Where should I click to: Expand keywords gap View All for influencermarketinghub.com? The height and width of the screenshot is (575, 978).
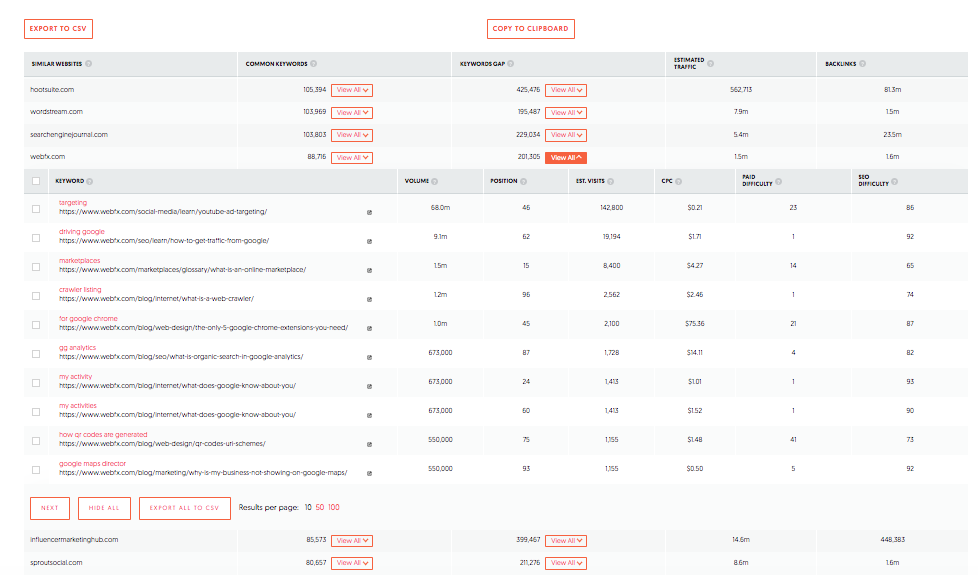click(565, 541)
